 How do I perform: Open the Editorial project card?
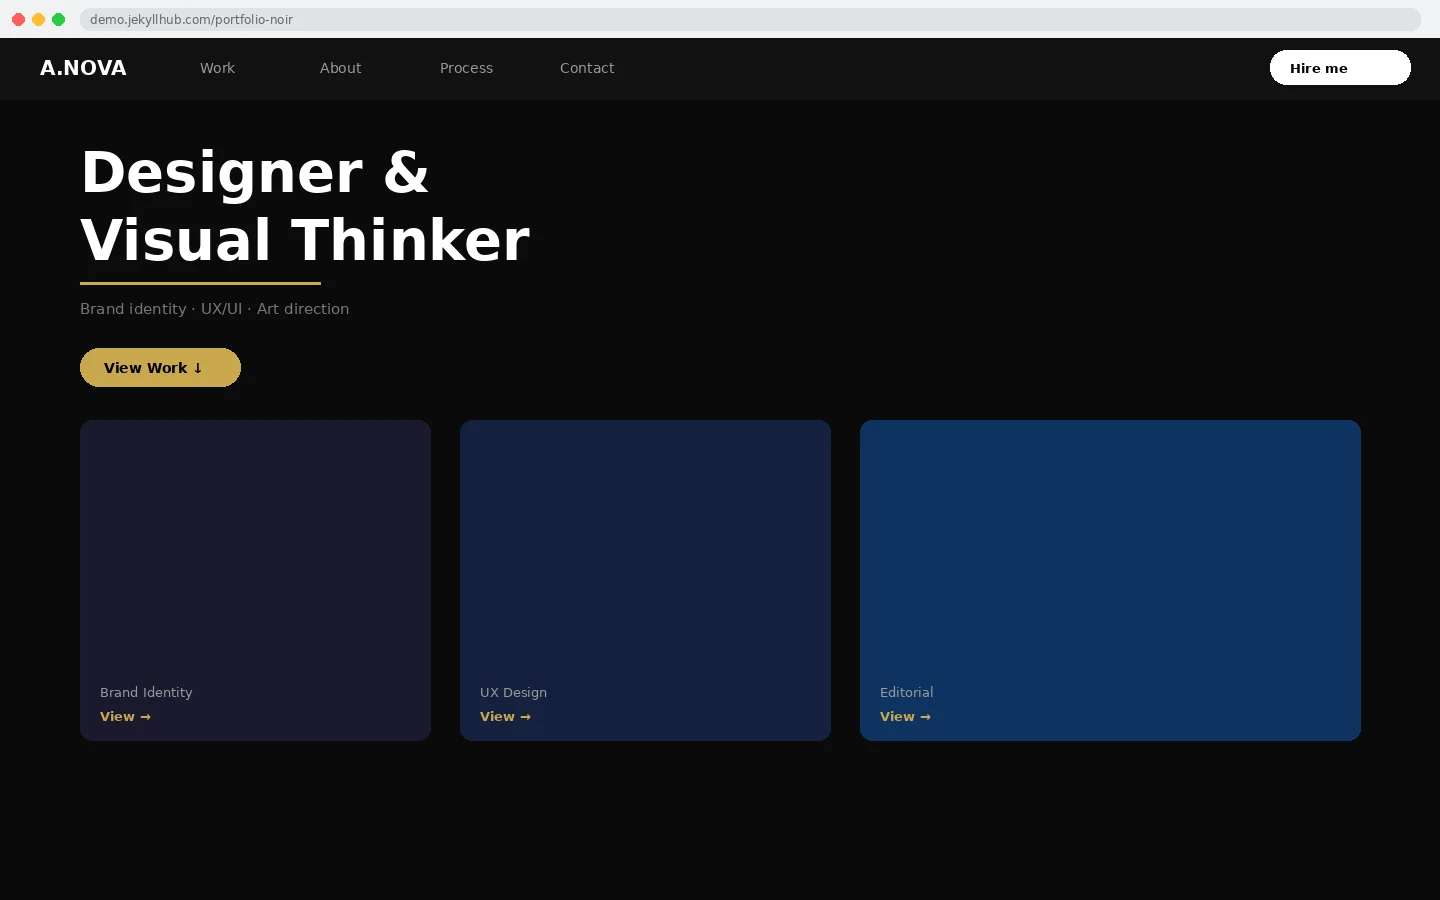click(x=1110, y=580)
